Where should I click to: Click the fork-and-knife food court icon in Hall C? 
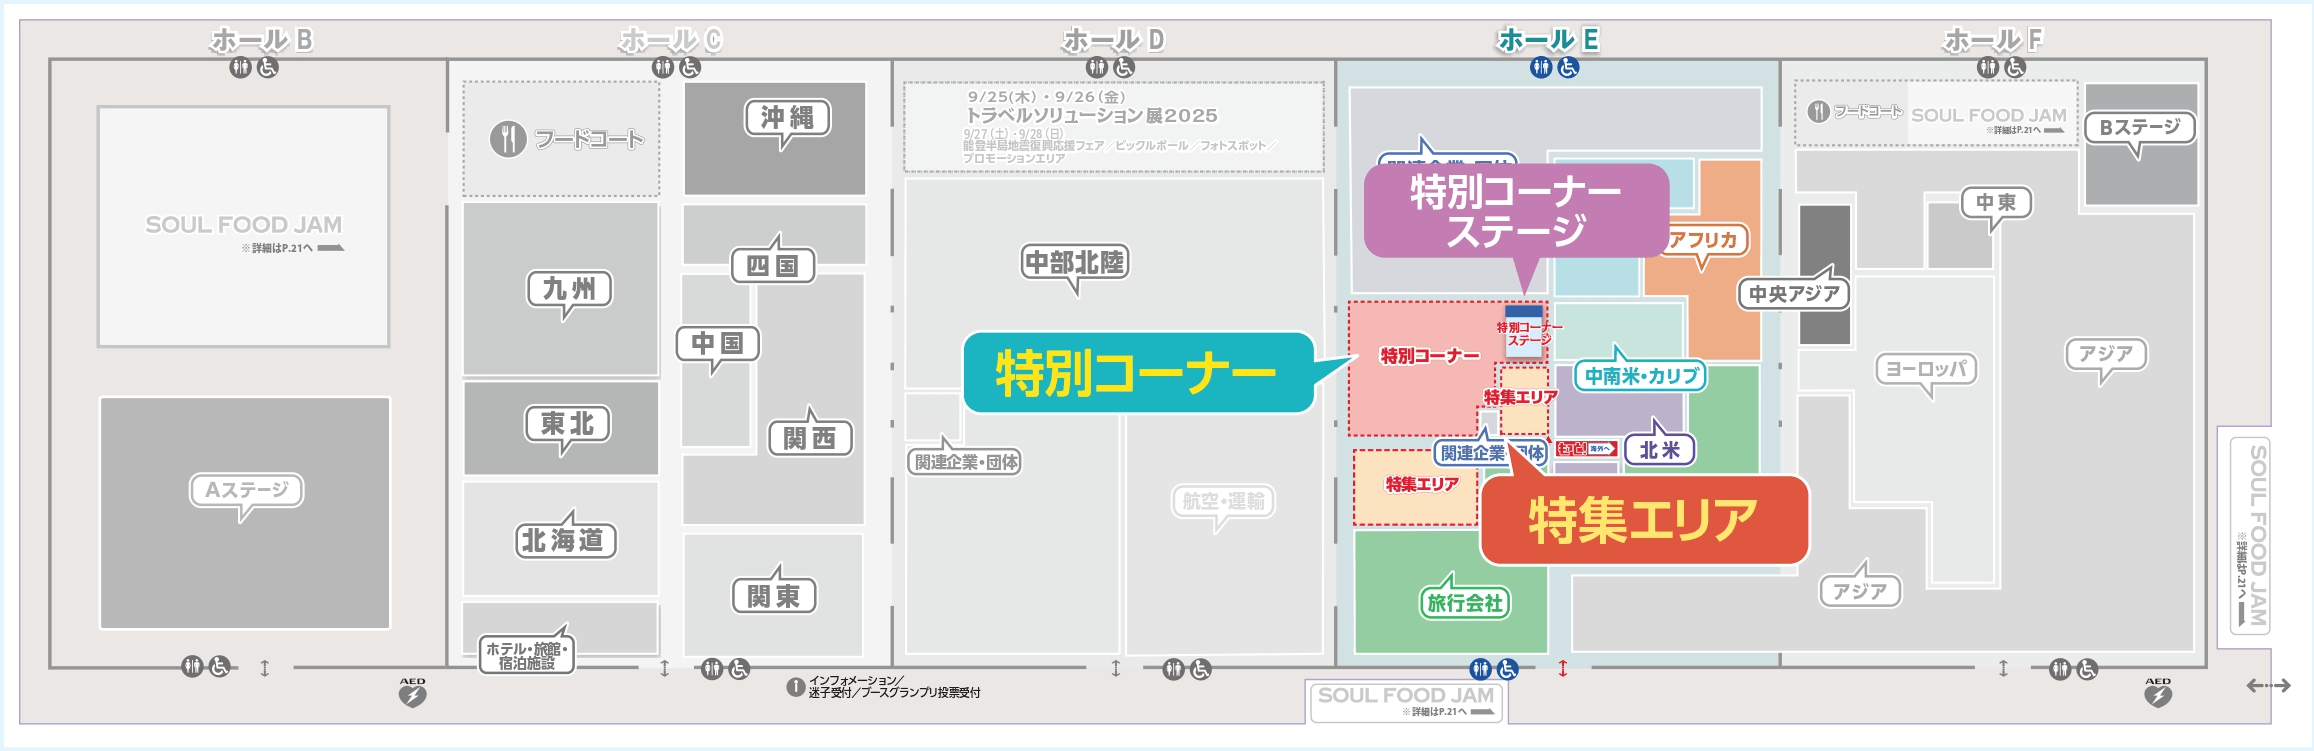508,139
